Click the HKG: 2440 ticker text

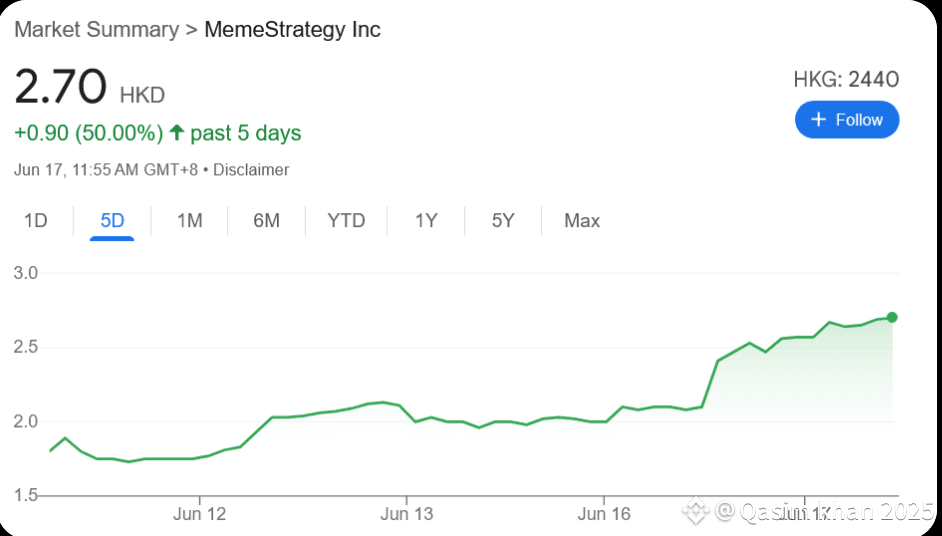(846, 80)
